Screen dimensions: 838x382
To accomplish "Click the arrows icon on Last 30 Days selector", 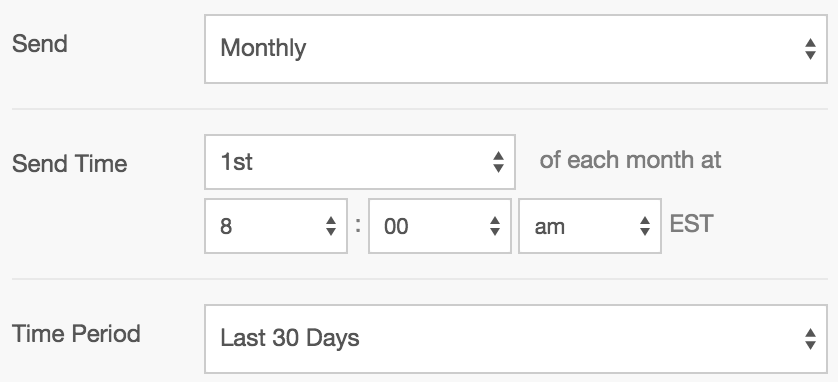I will click(810, 339).
